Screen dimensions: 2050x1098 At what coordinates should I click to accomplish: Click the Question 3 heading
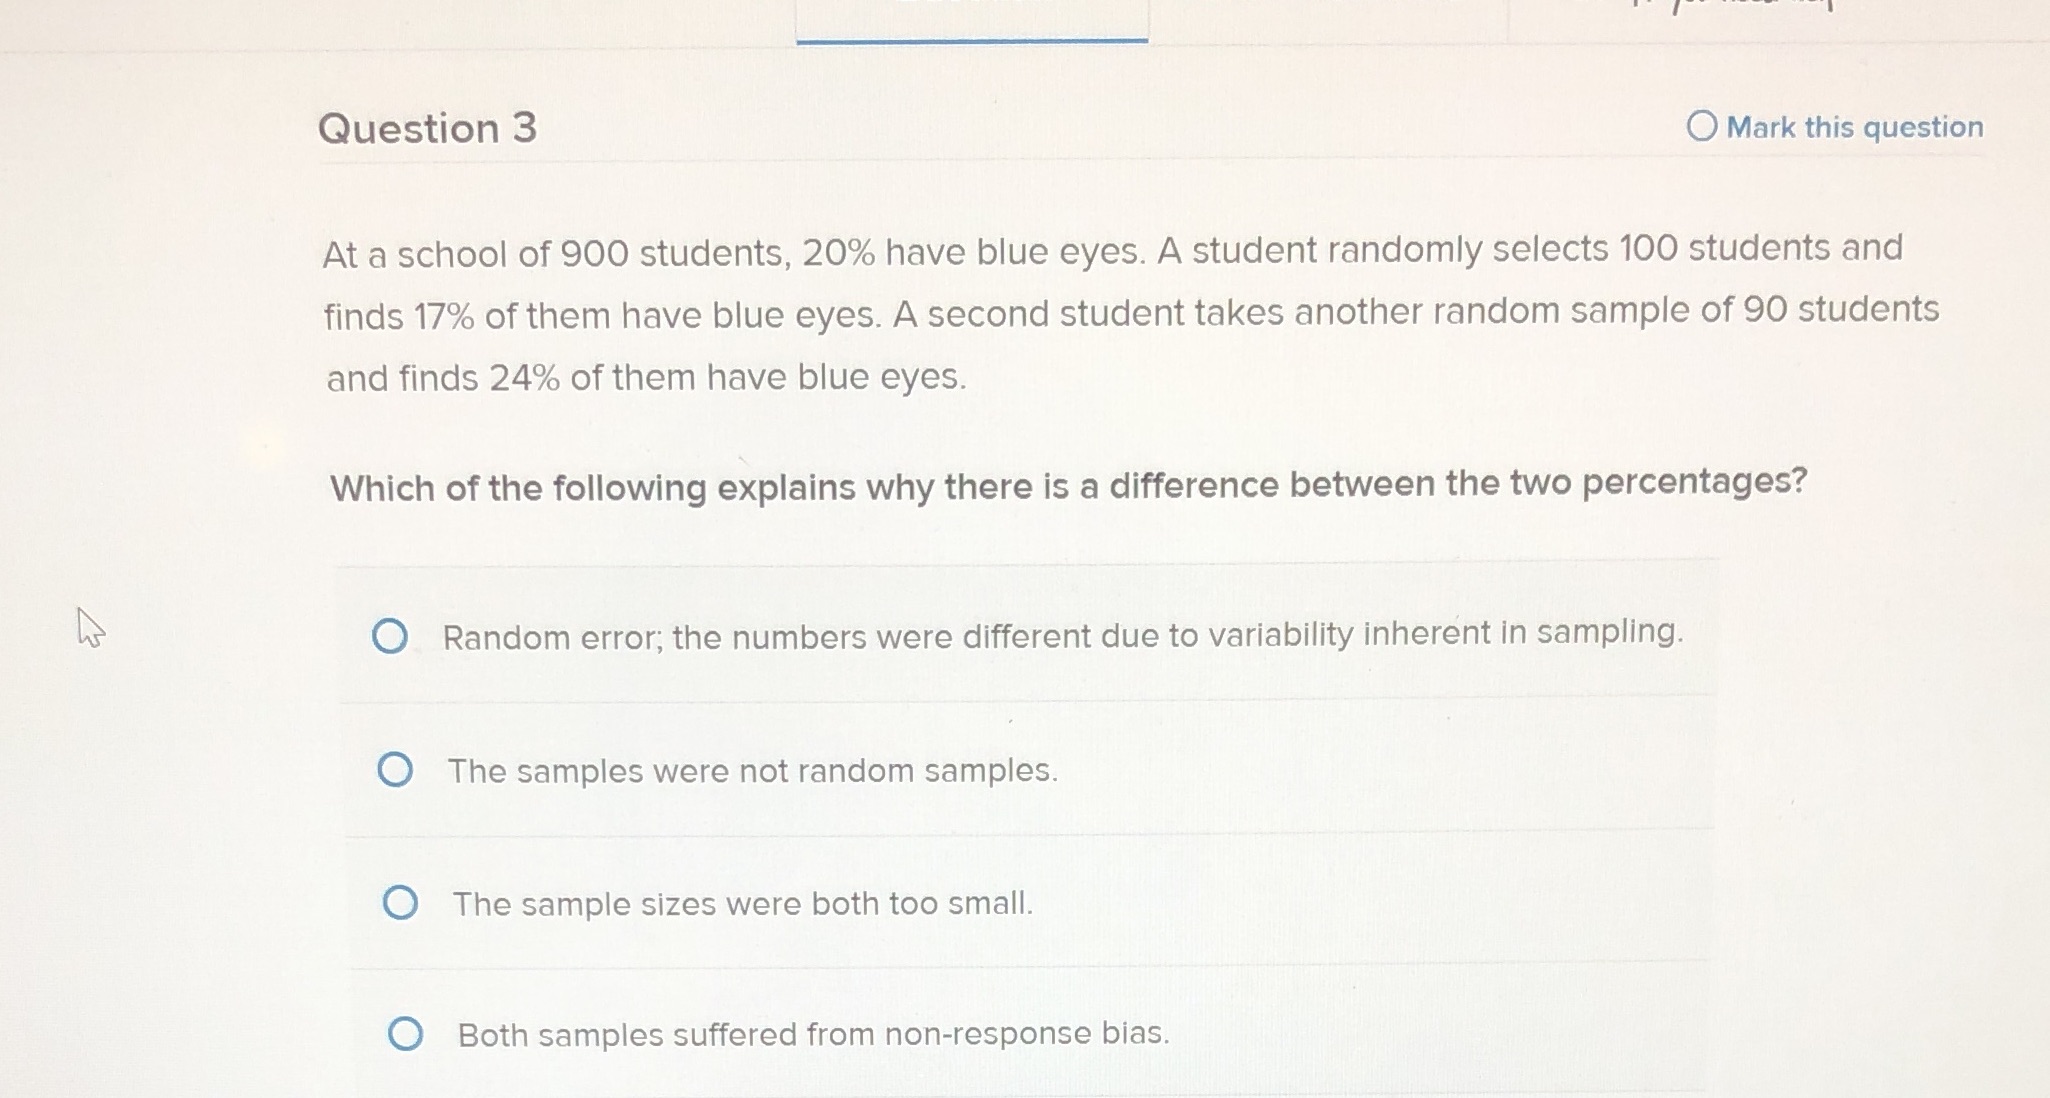click(x=428, y=128)
